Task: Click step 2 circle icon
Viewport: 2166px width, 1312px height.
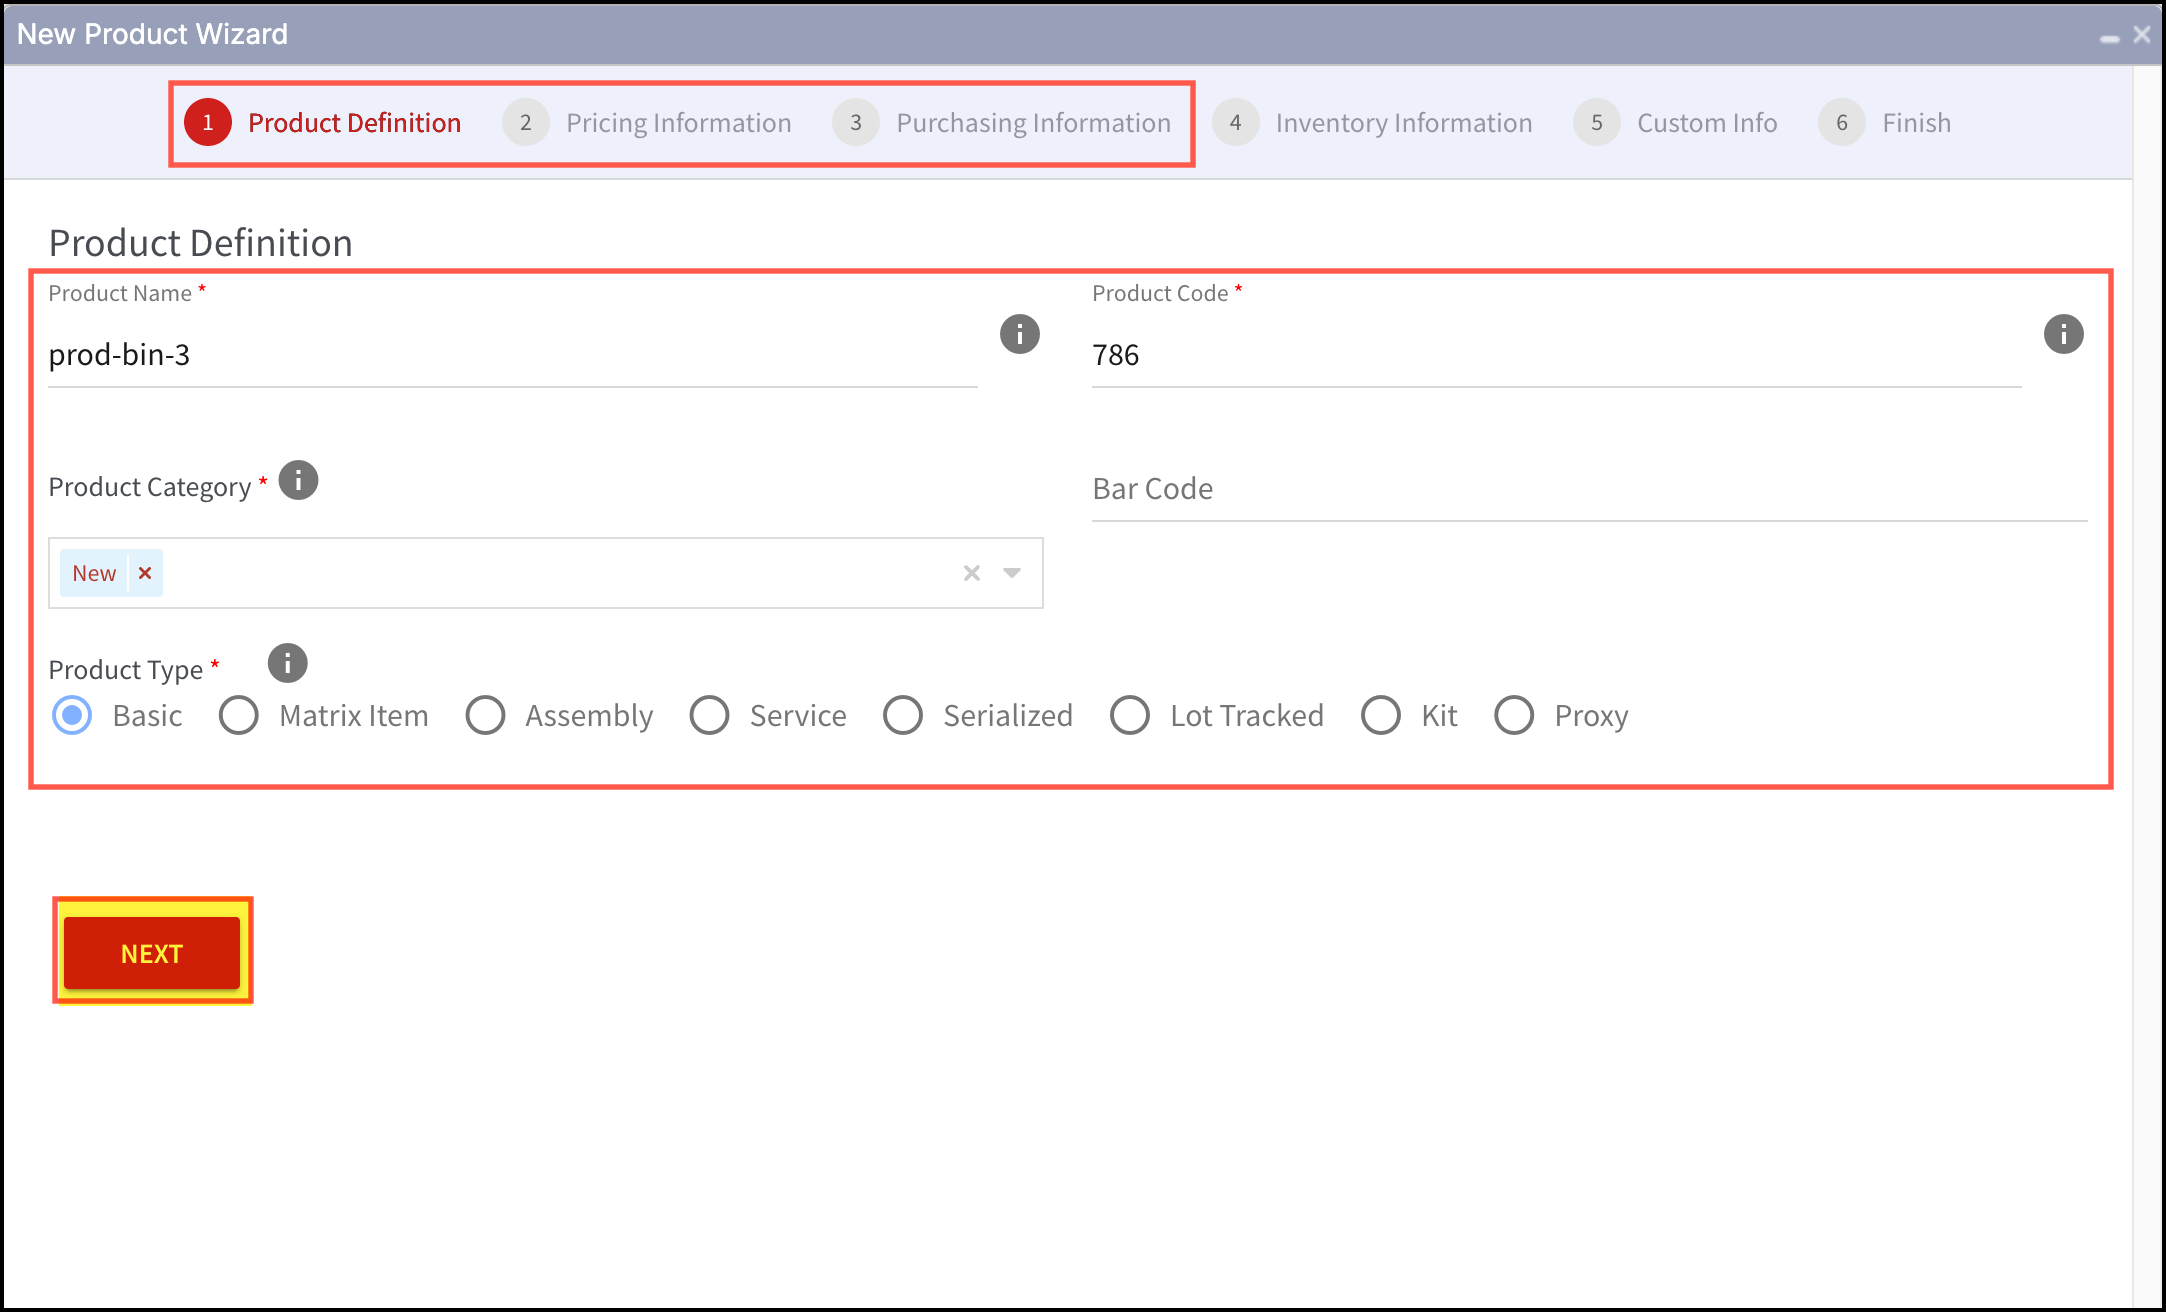Action: pos(526,122)
